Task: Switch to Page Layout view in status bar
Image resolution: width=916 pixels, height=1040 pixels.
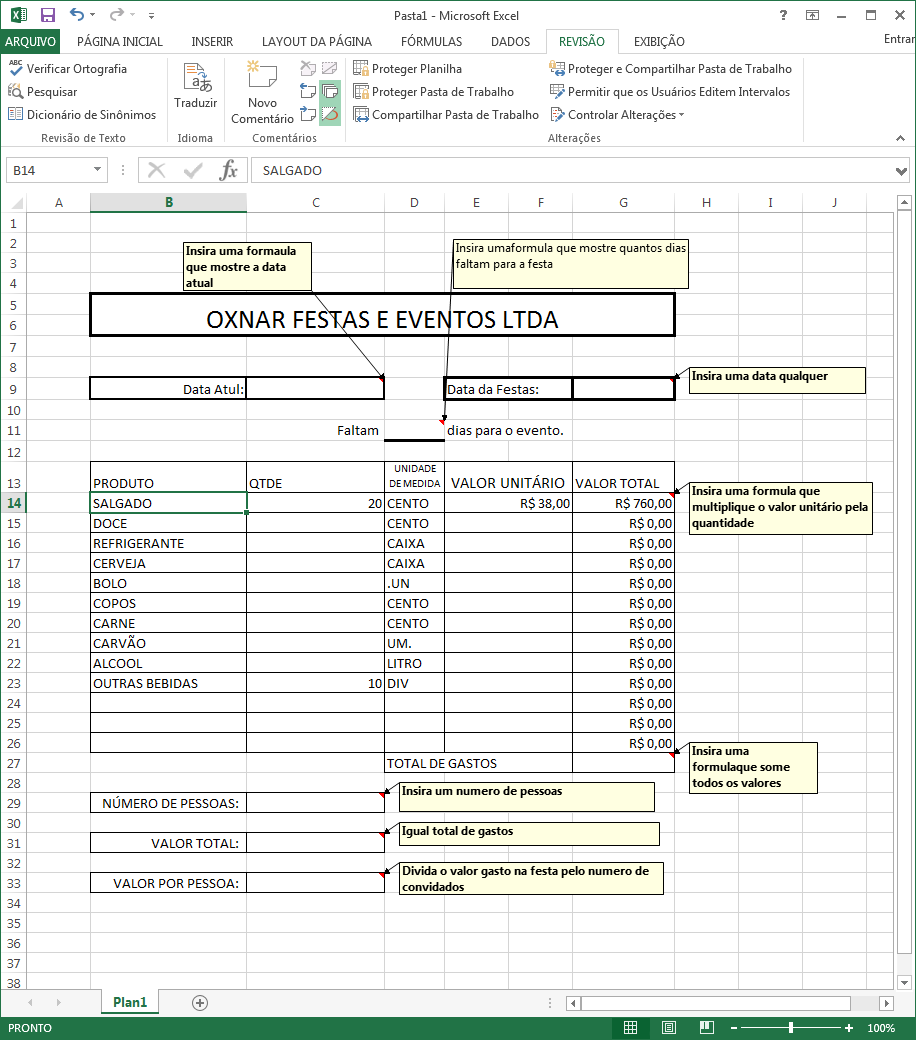Action: (x=669, y=1027)
